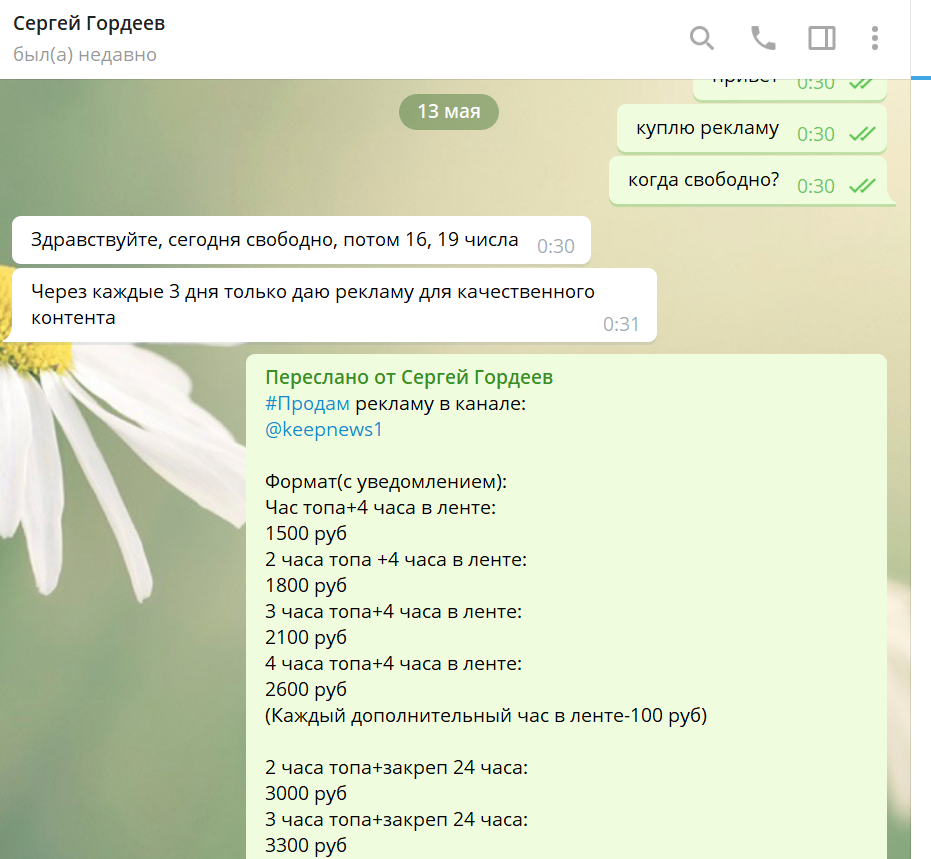
Task: Toggle the right side panel icon
Action: pos(822,38)
